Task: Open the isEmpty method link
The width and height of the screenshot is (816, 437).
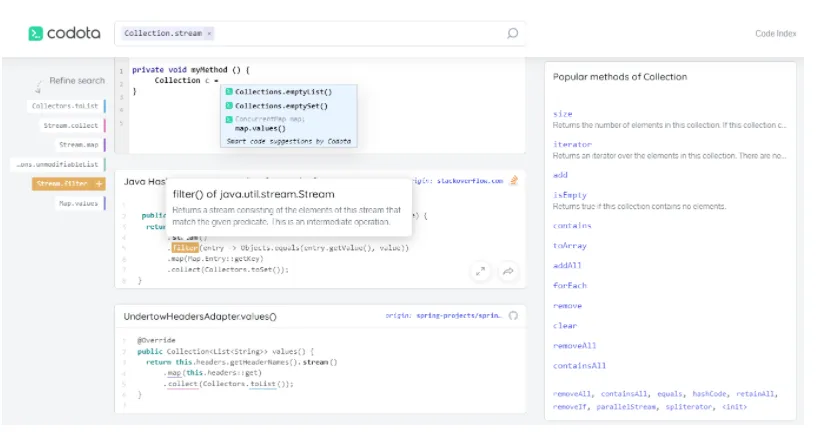Action: [x=567, y=195]
